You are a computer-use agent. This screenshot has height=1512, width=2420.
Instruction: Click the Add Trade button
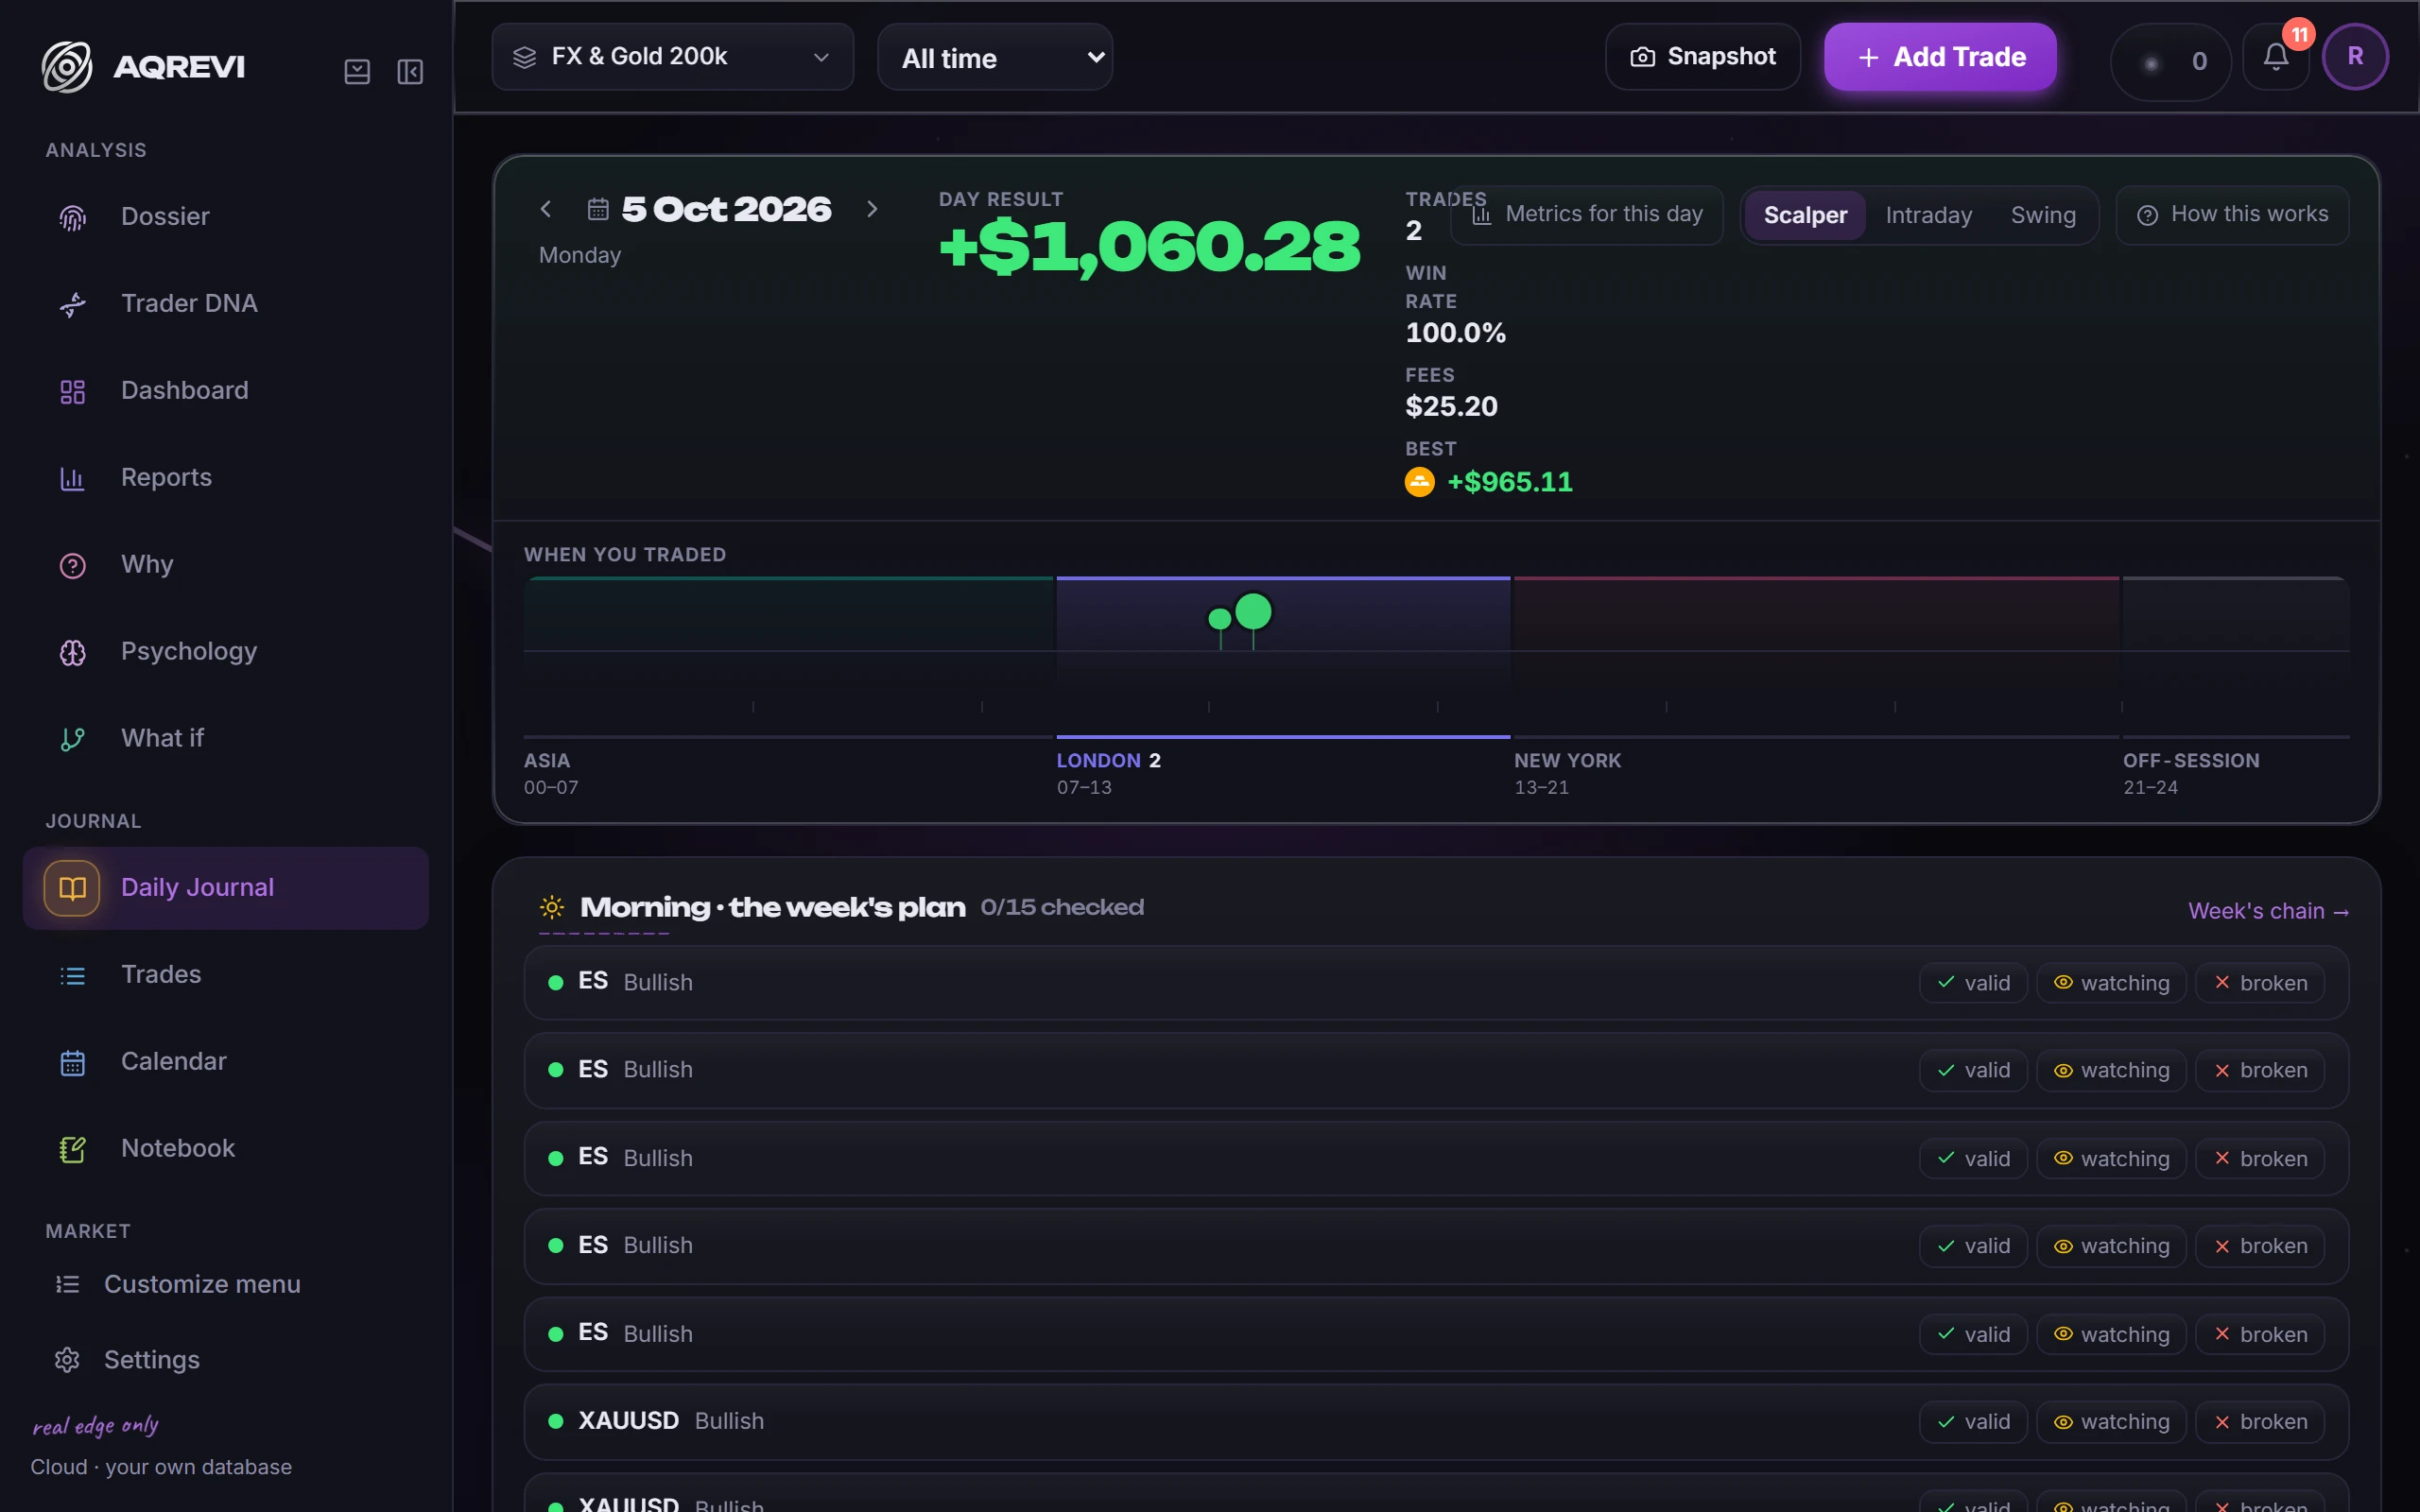(1940, 57)
